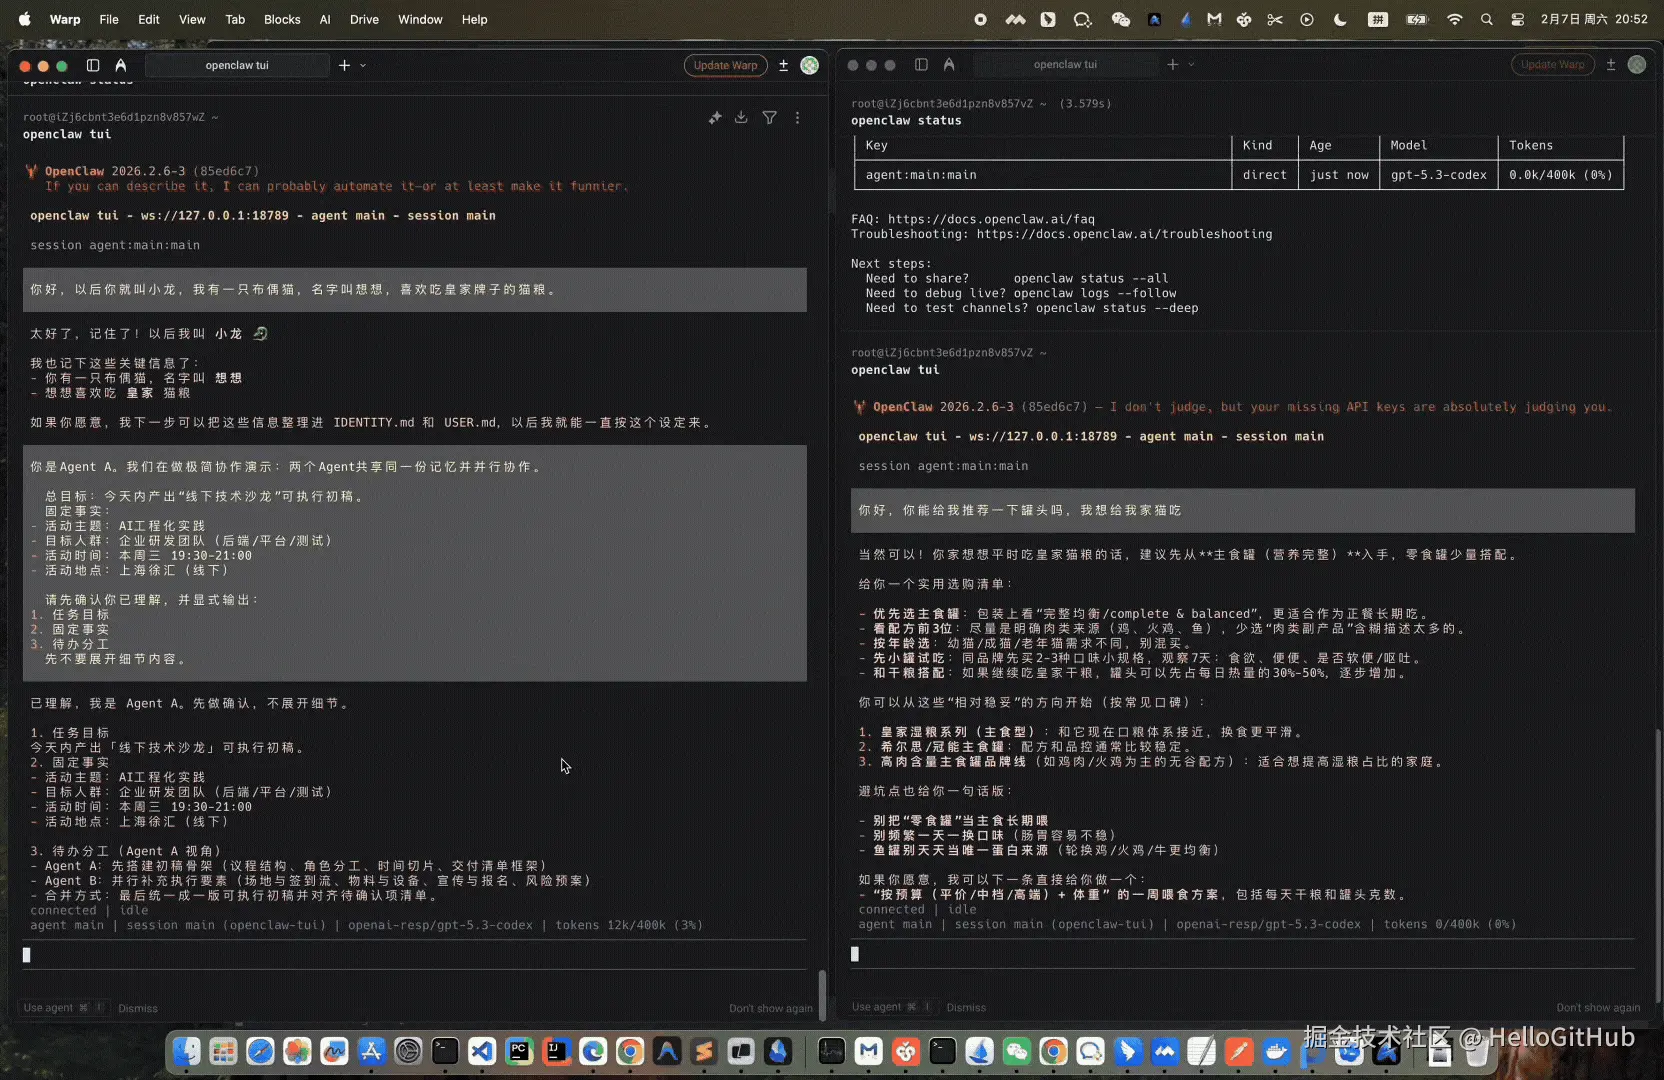Open VS Code from the Dock
This screenshot has width=1664, height=1080.
tap(482, 1051)
